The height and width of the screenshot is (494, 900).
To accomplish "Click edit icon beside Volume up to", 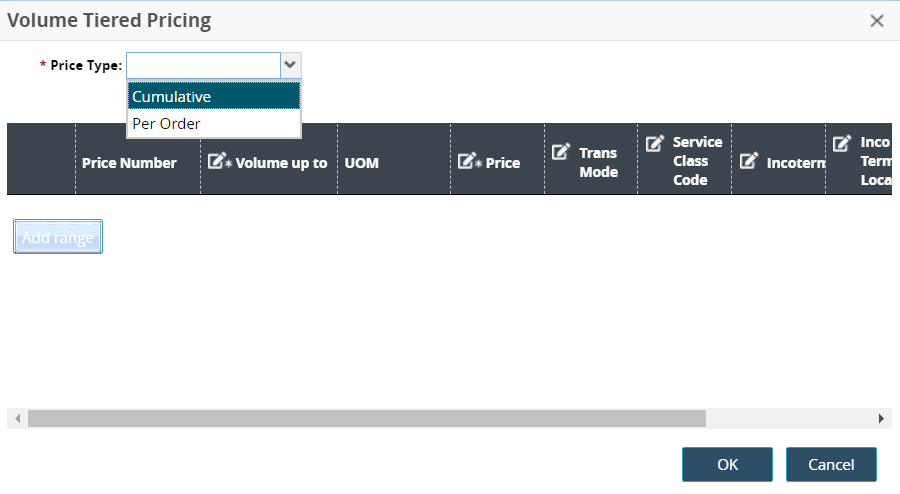I will (217, 162).
